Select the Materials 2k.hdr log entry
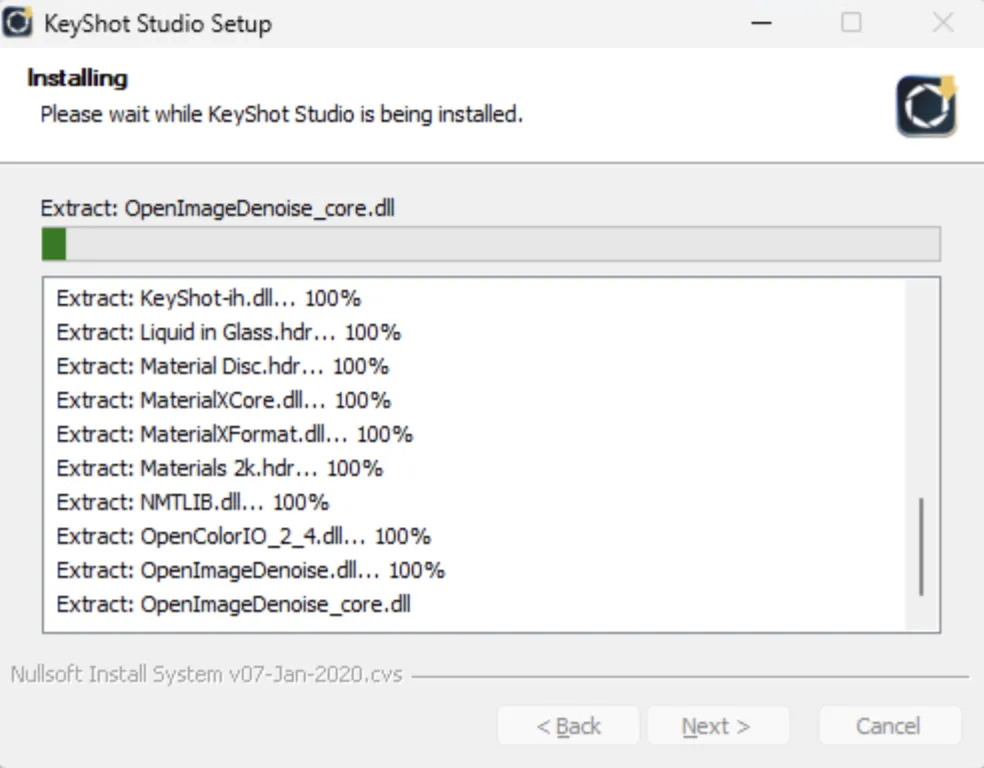This screenshot has width=984, height=768. pyautogui.click(x=219, y=468)
